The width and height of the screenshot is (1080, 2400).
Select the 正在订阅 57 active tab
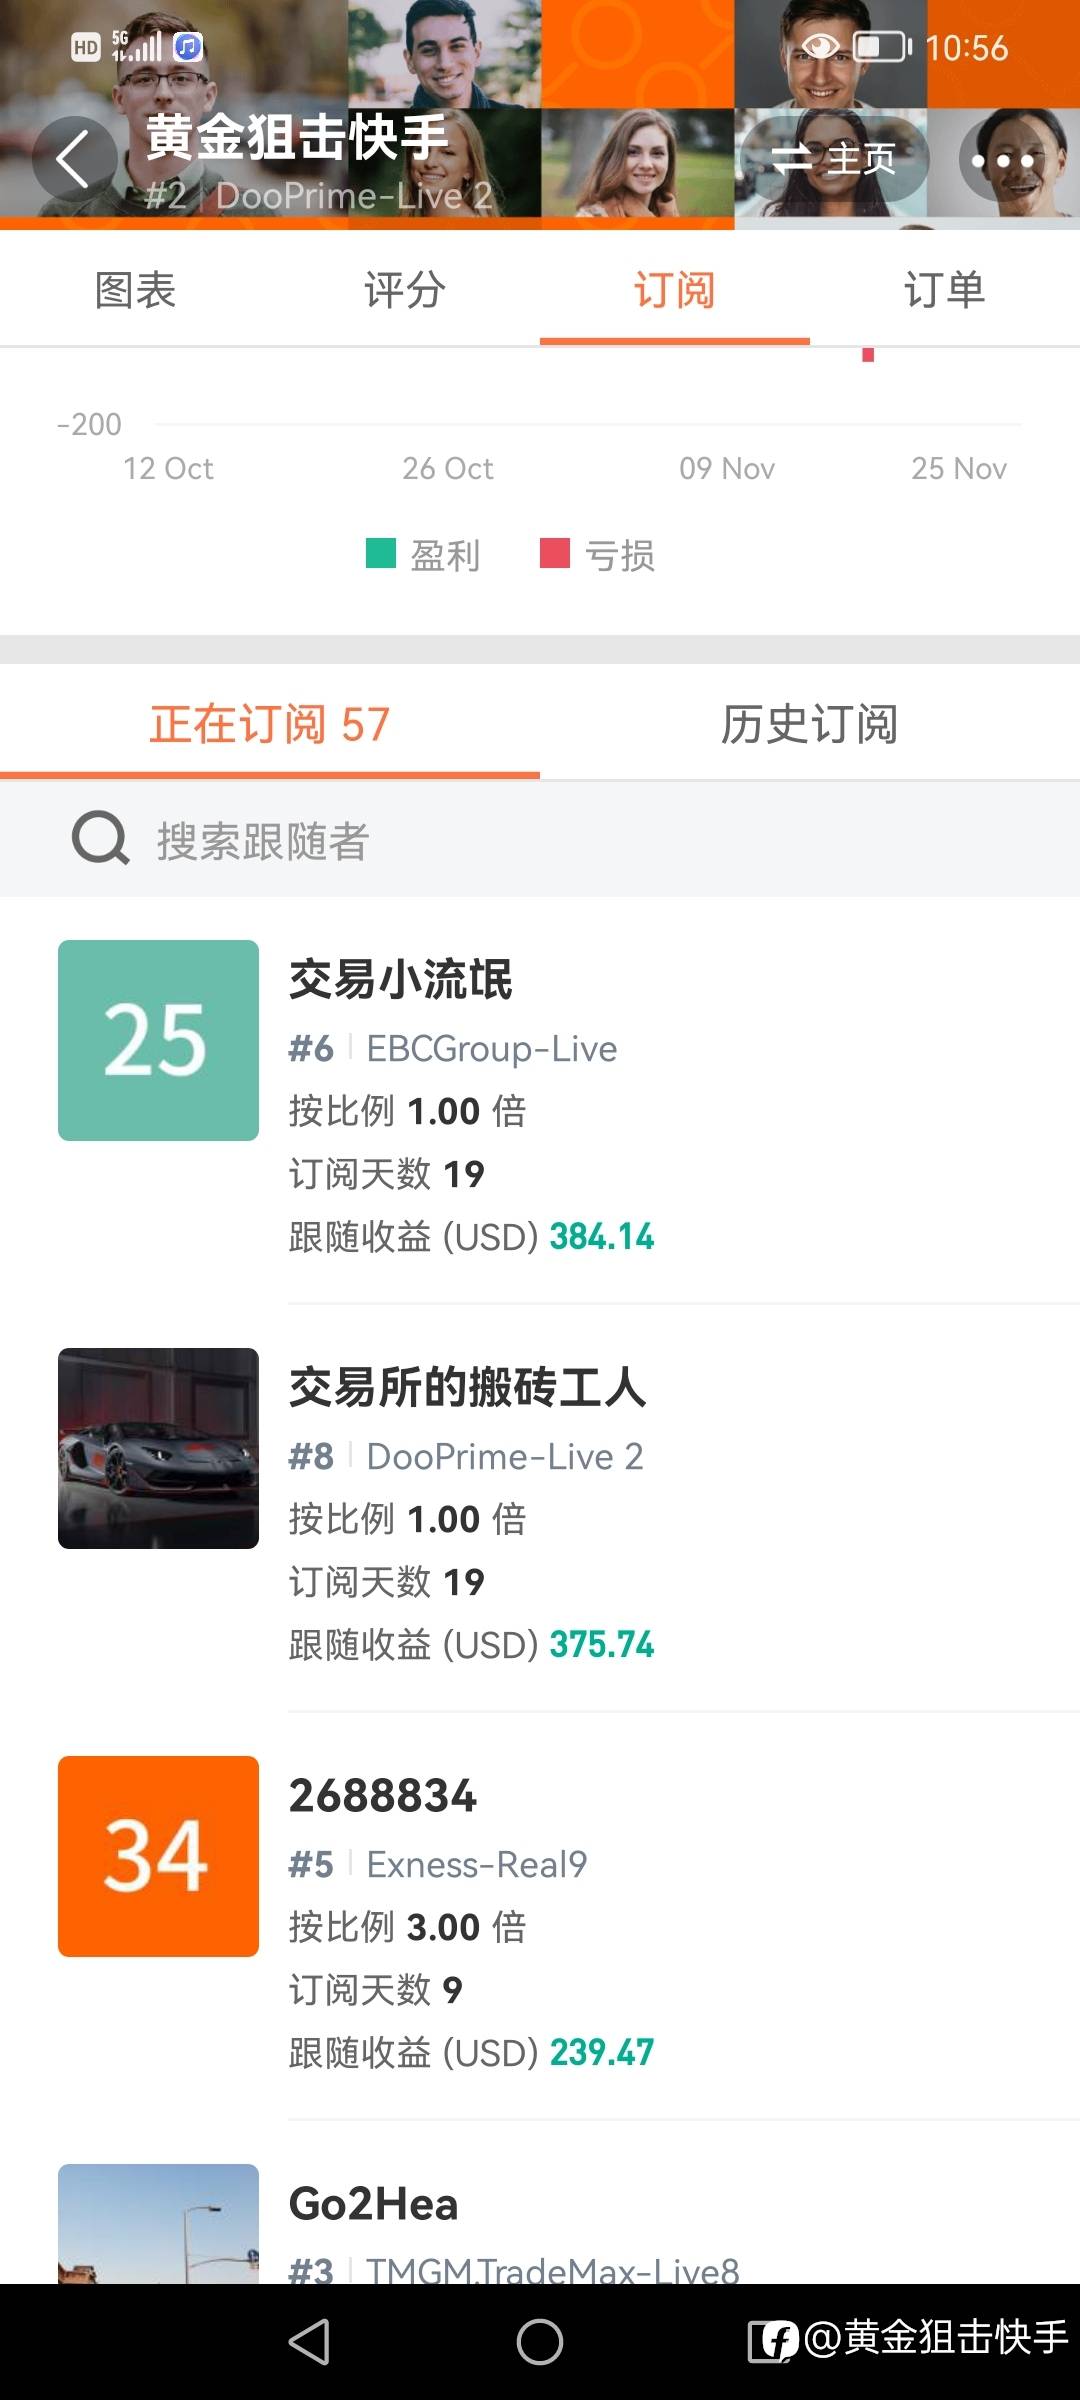pos(269,724)
